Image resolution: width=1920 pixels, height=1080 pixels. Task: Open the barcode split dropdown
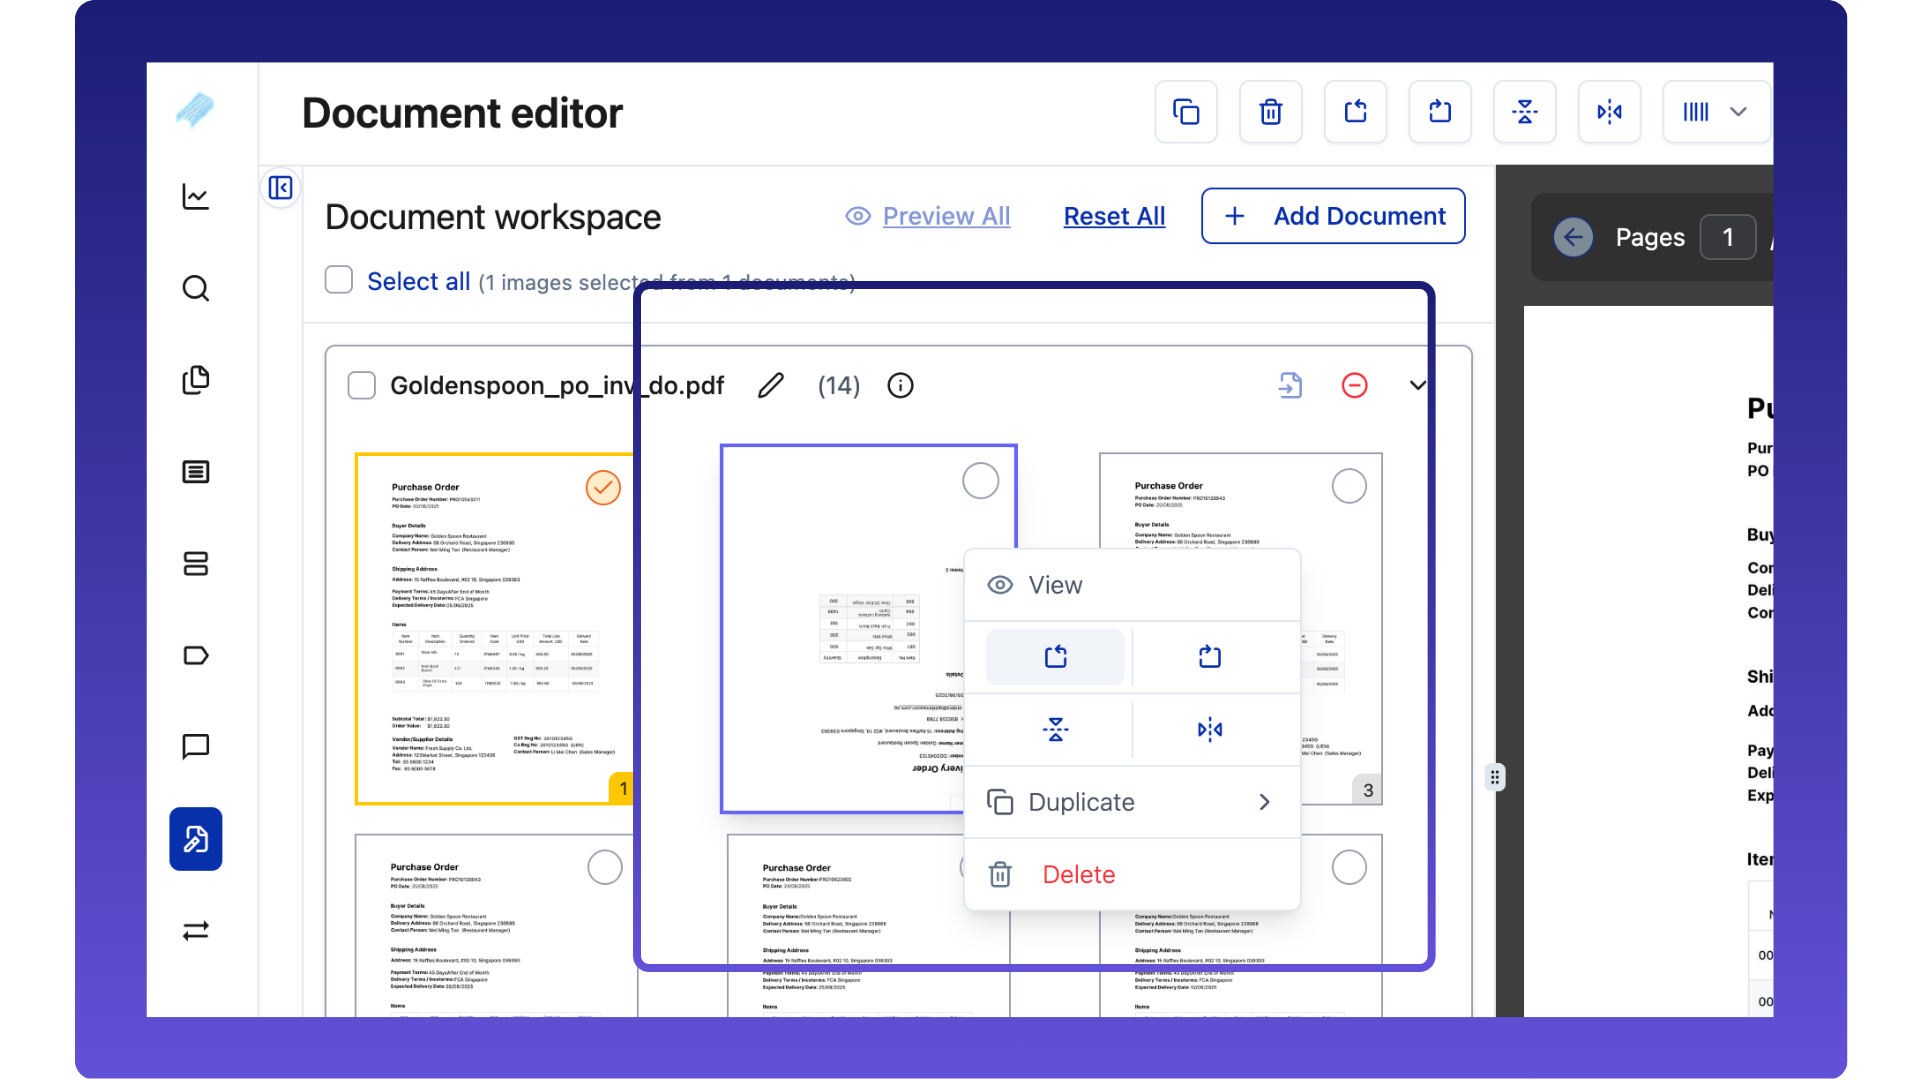(x=1716, y=112)
